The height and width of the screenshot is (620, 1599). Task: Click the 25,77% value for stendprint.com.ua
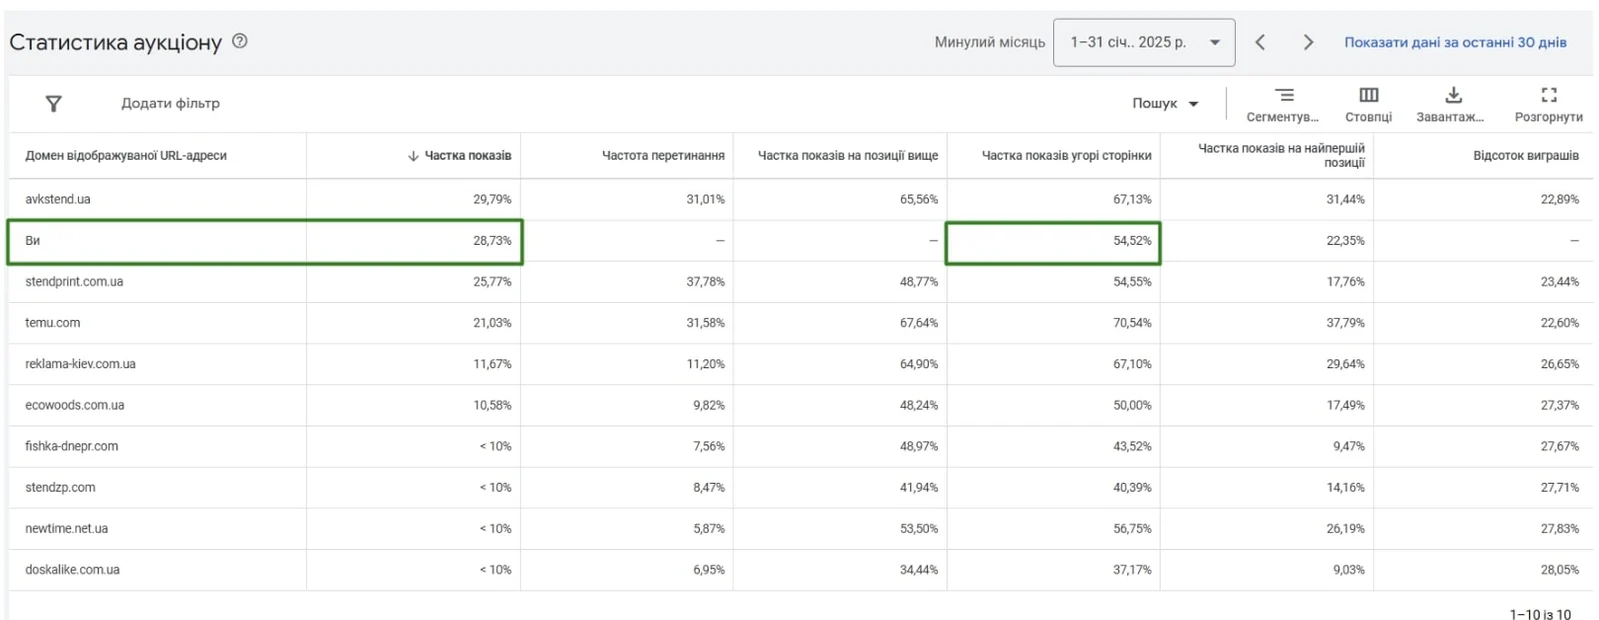(x=492, y=281)
